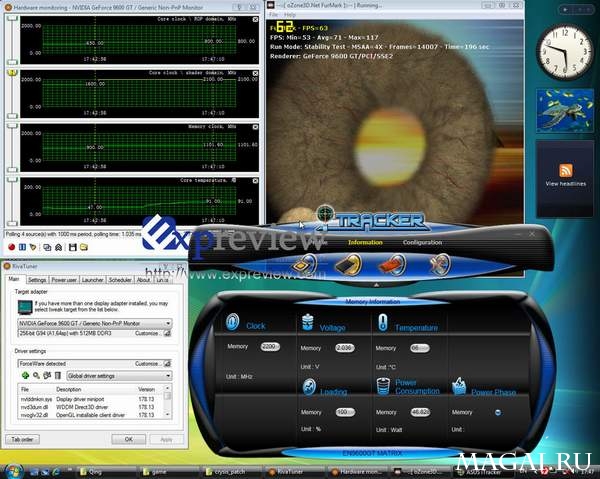Click the Clock section icon in Memory Information
The width and height of the screenshot is (600, 479).
(x=232, y=322)
